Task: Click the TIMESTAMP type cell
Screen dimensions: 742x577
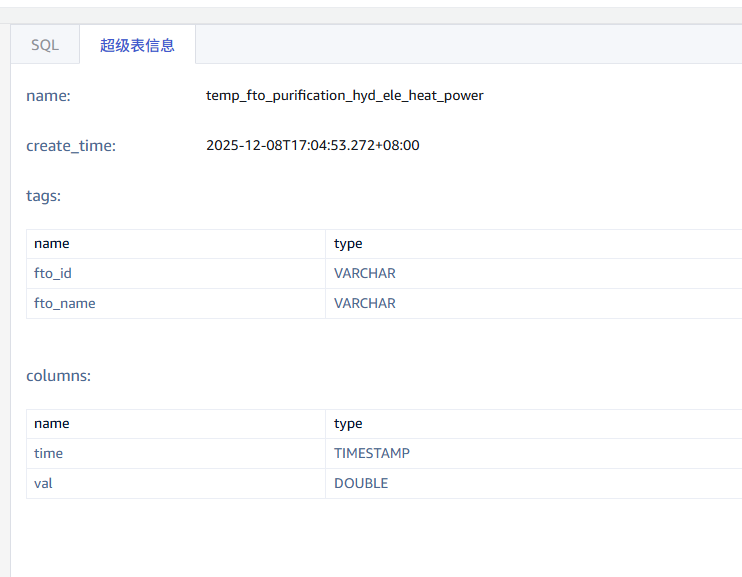Action: (372, 453)
